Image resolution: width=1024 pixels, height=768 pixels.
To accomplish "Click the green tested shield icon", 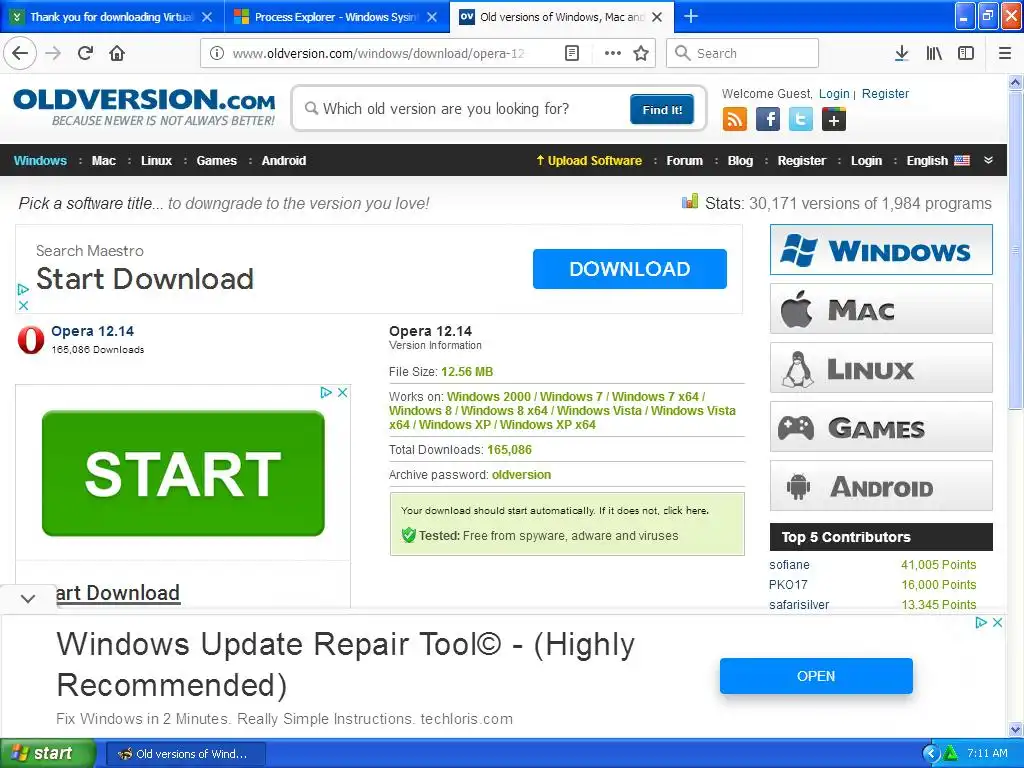I will (409, 536).
